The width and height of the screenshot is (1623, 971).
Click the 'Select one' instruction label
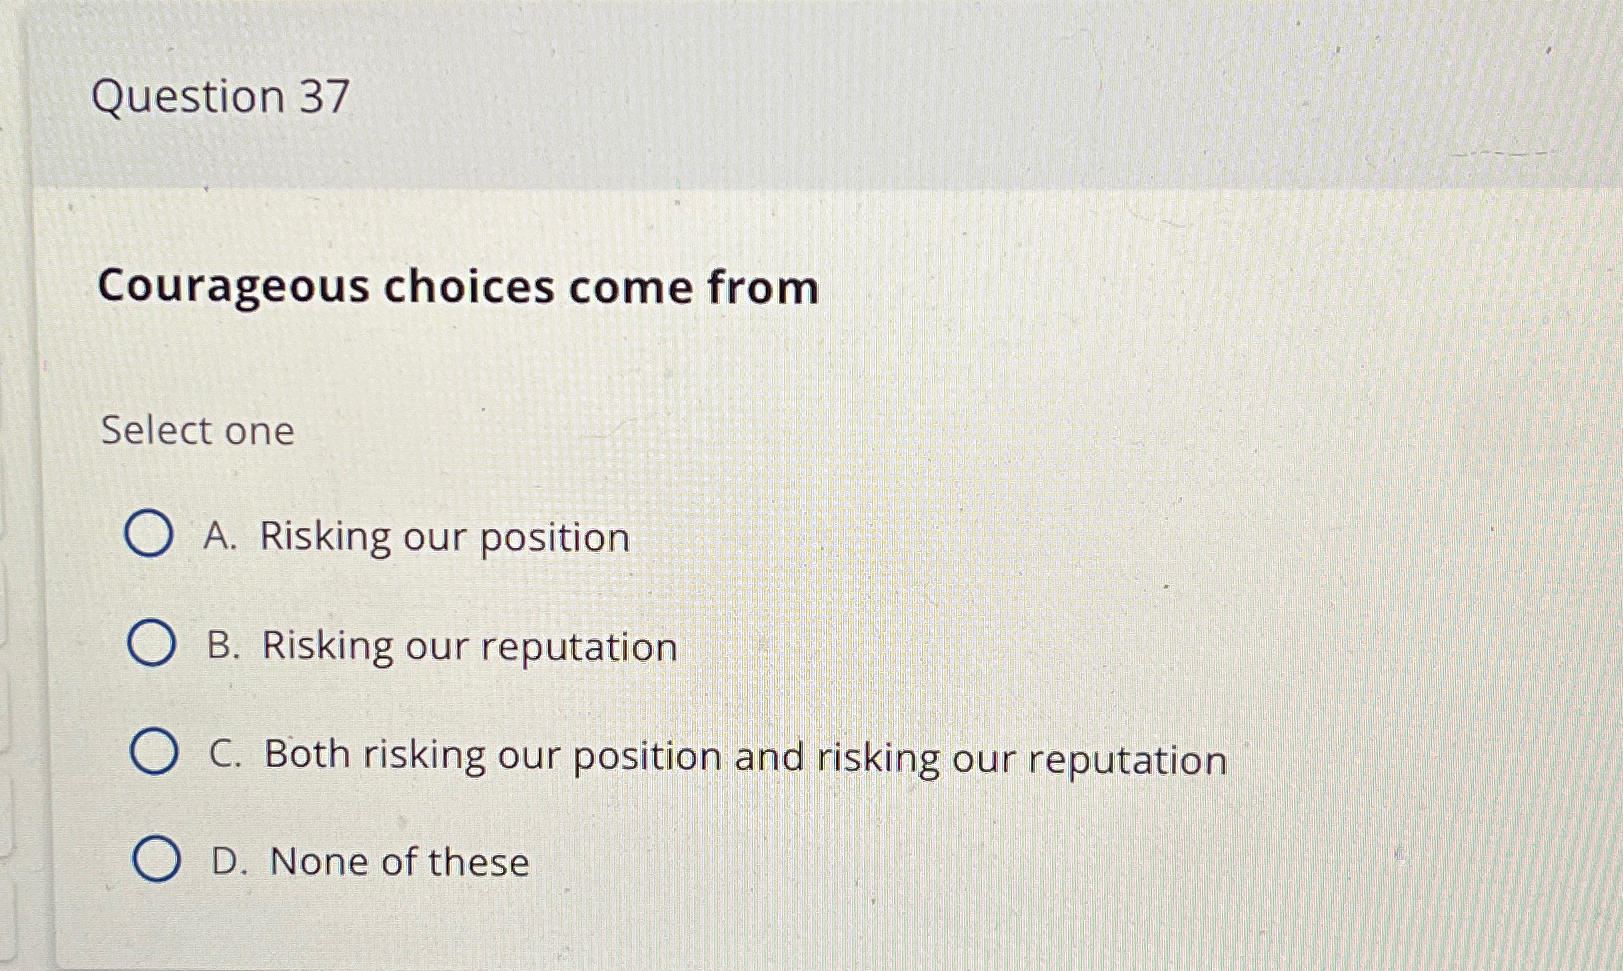(x=198, y=430)
